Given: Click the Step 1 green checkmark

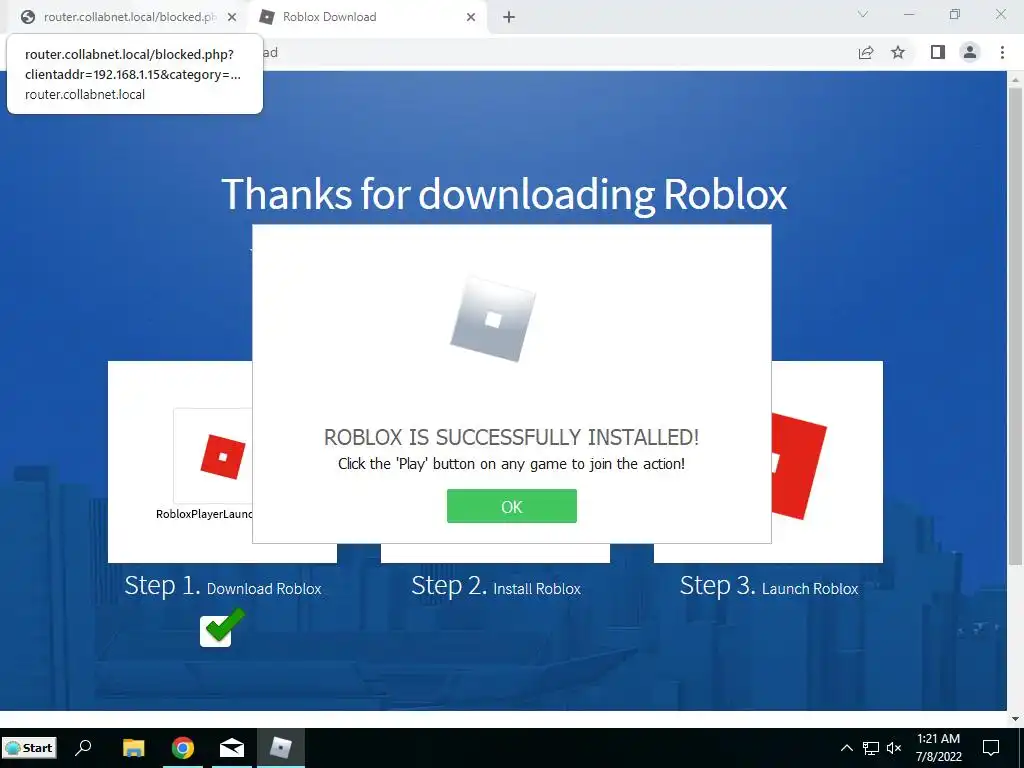Looking at the screenshot, I should click(x=223, y=628).
